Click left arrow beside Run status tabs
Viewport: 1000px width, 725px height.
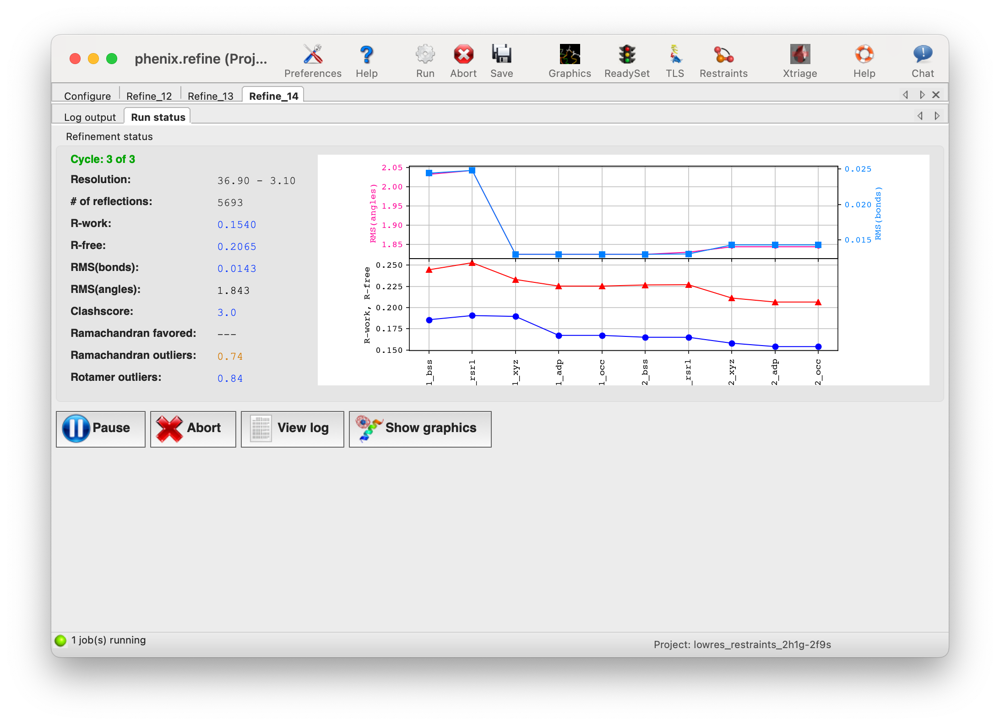920,115
